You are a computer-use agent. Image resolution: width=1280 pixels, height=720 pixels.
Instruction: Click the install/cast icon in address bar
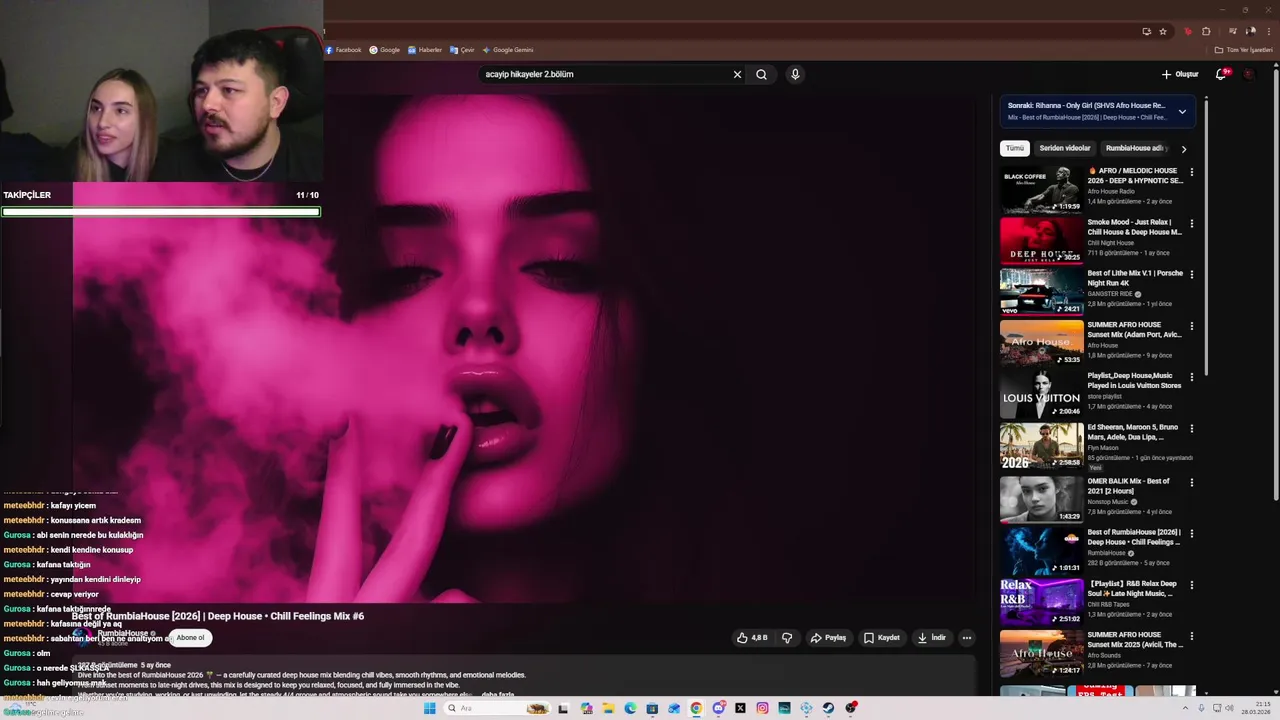pos(1146,31)
